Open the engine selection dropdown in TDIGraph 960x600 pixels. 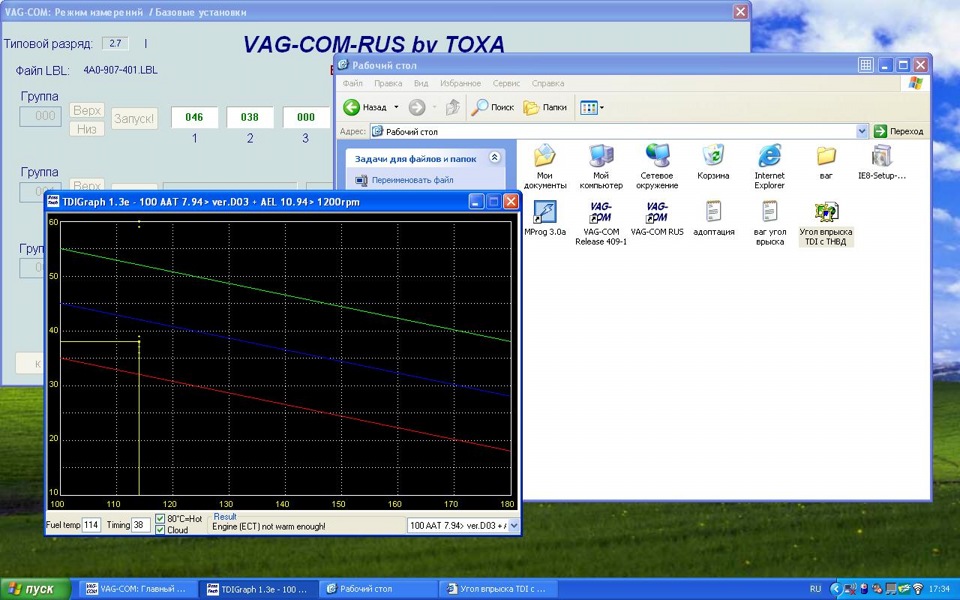(x=513, y=525)
